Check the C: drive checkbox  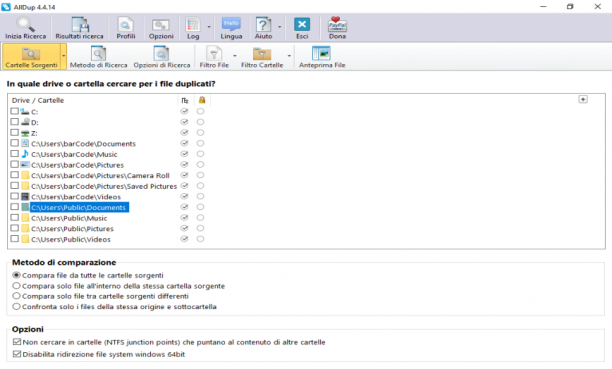click(15, 111)
